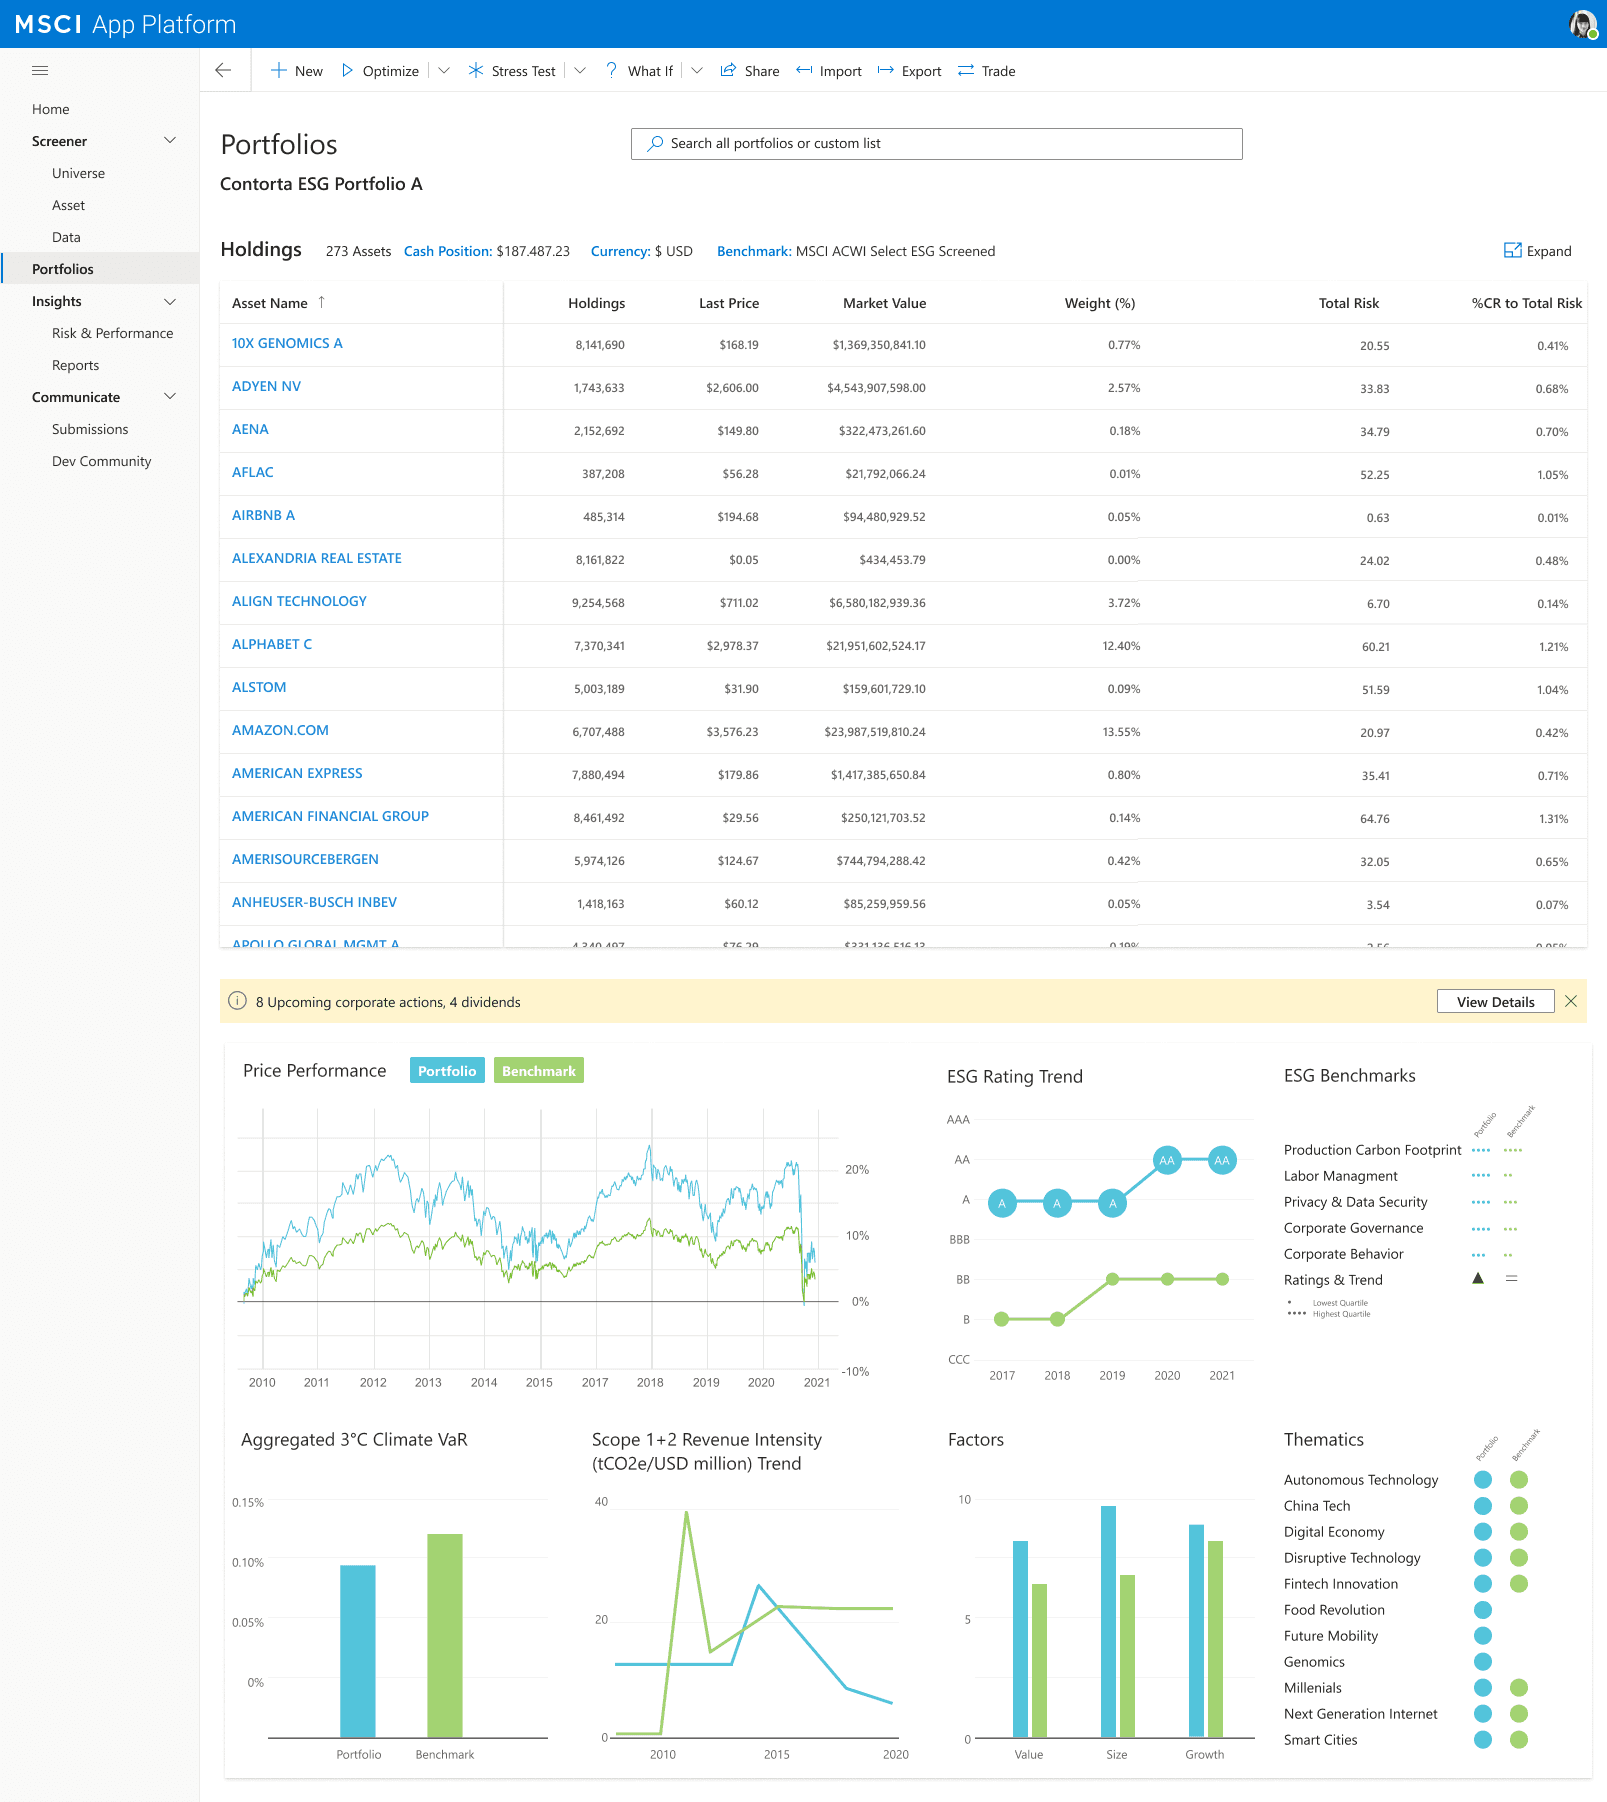Open the user profile avatar

pos(1582,24)
